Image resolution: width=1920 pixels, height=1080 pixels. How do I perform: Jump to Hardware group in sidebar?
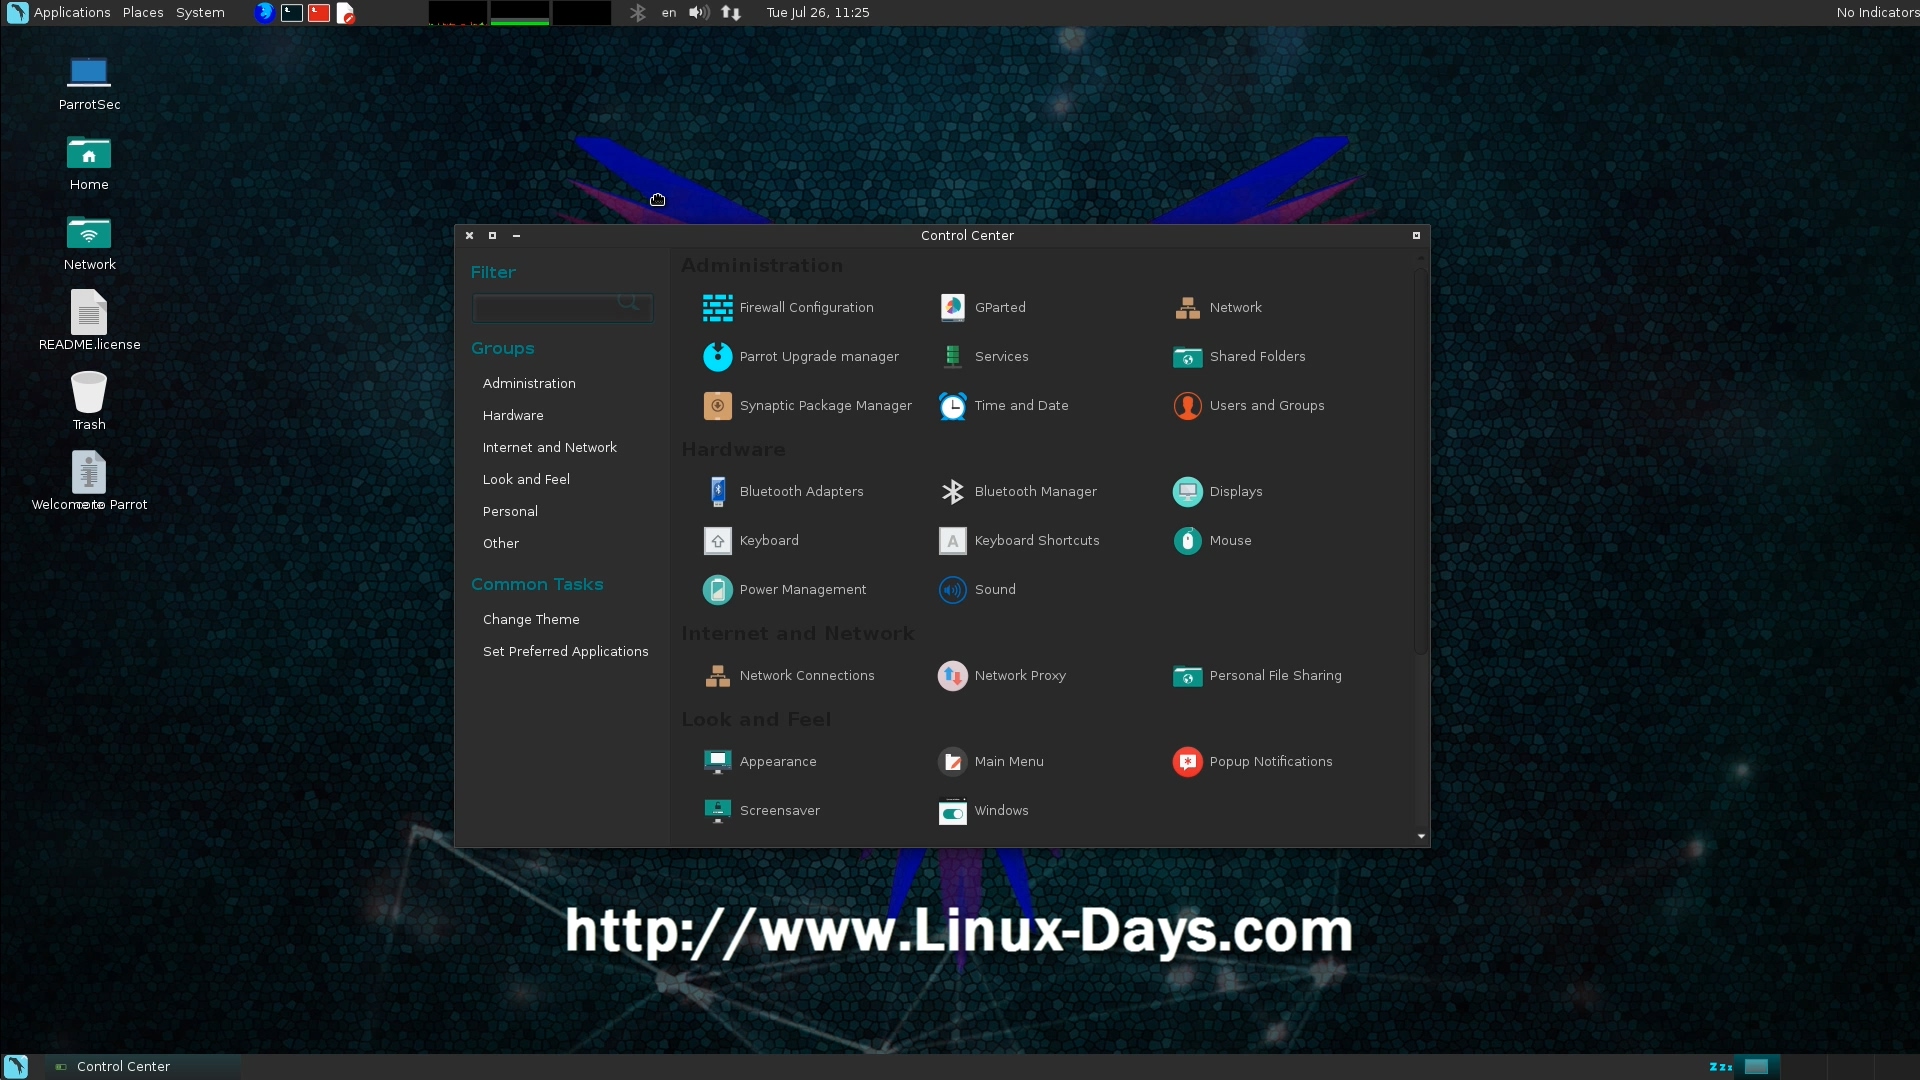[x=513, y=415]
